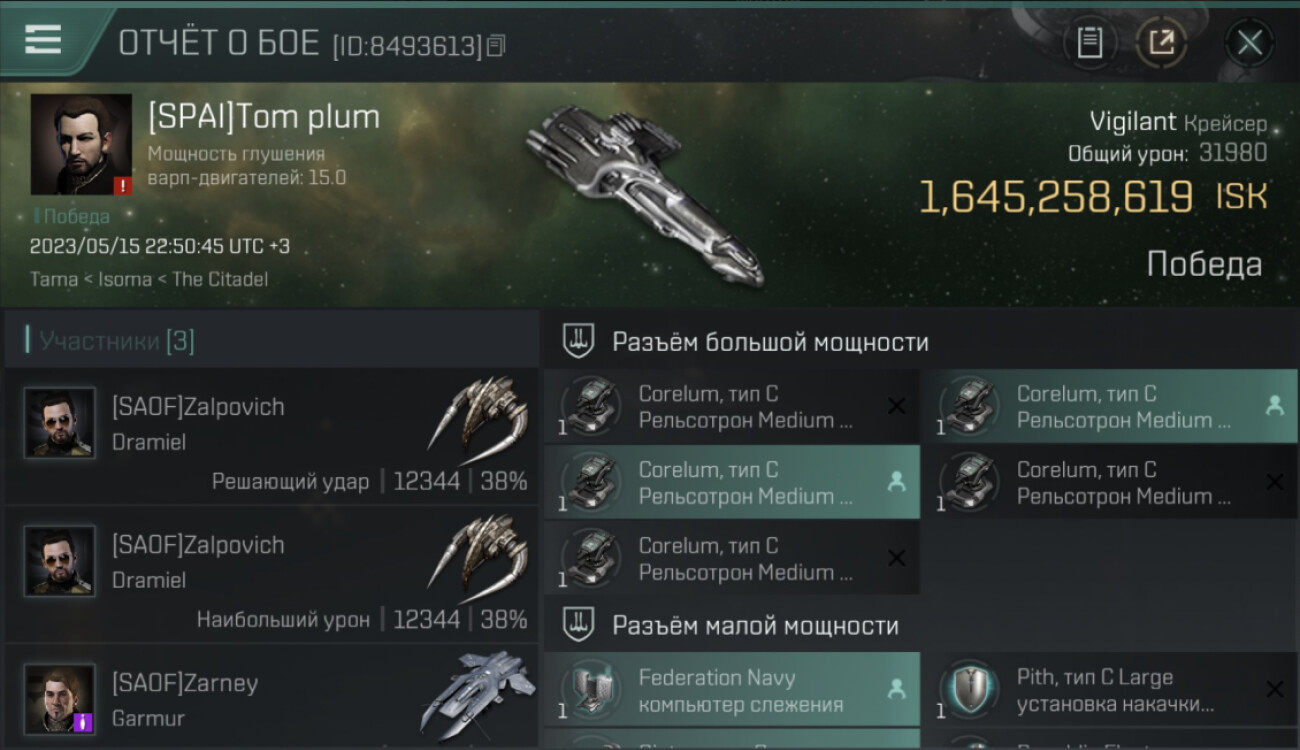Open the first Zalpovich participant portrait
This screenshot has width=1300, height=750.
60,422
